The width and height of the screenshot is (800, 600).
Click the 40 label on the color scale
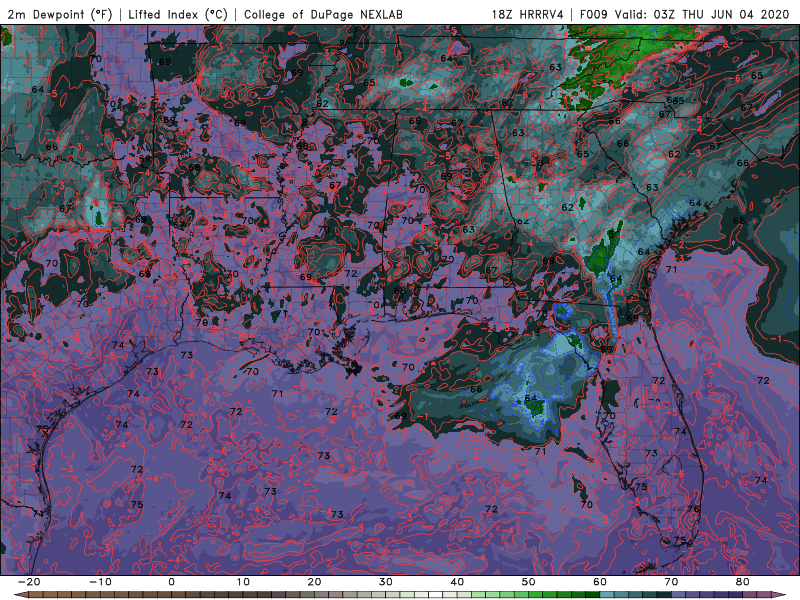point(457,582)
